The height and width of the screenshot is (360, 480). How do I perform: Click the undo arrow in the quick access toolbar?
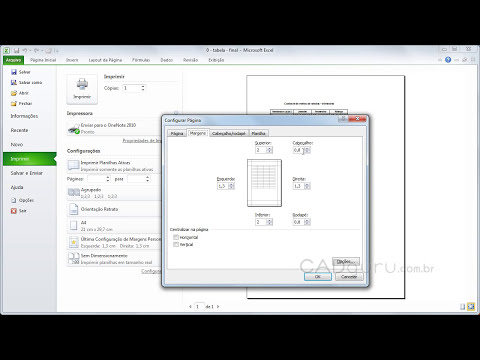click(25, 50)
